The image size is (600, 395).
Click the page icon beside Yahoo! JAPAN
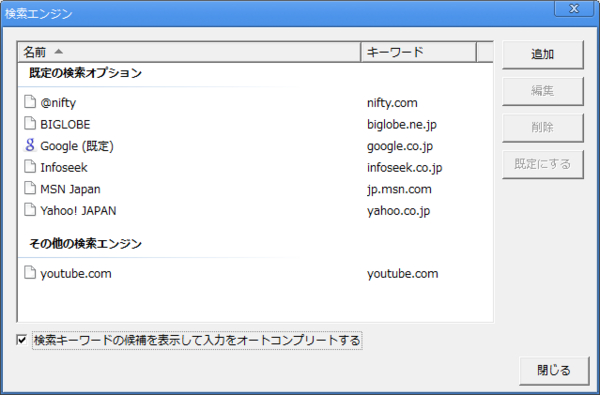30,210
